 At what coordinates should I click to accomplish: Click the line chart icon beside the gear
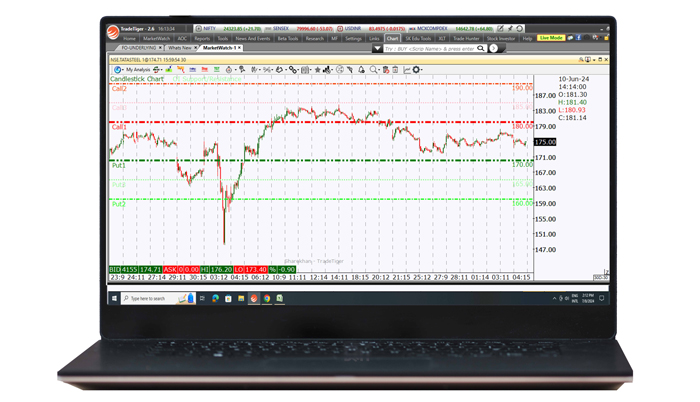coord(407,70)
